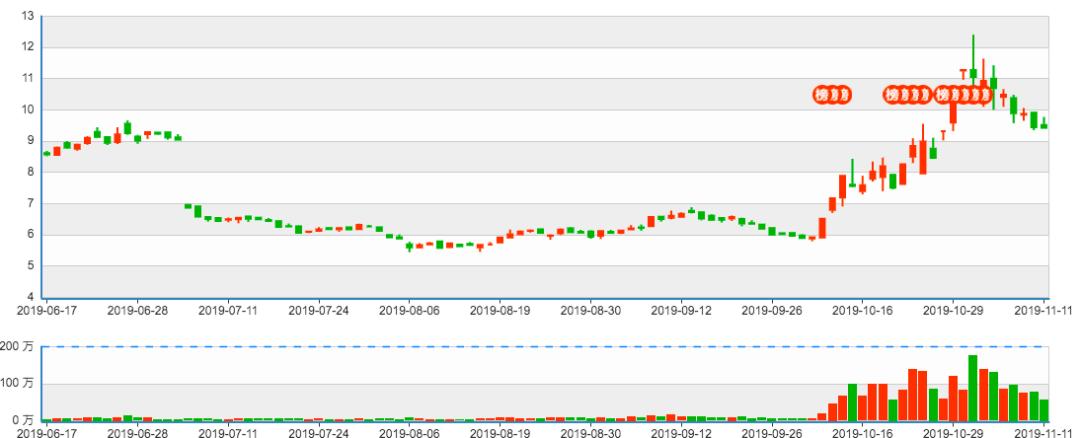Click the price axis label 7
The width and height of the screenshot is (1080, 438).
(x=31, y=203)
